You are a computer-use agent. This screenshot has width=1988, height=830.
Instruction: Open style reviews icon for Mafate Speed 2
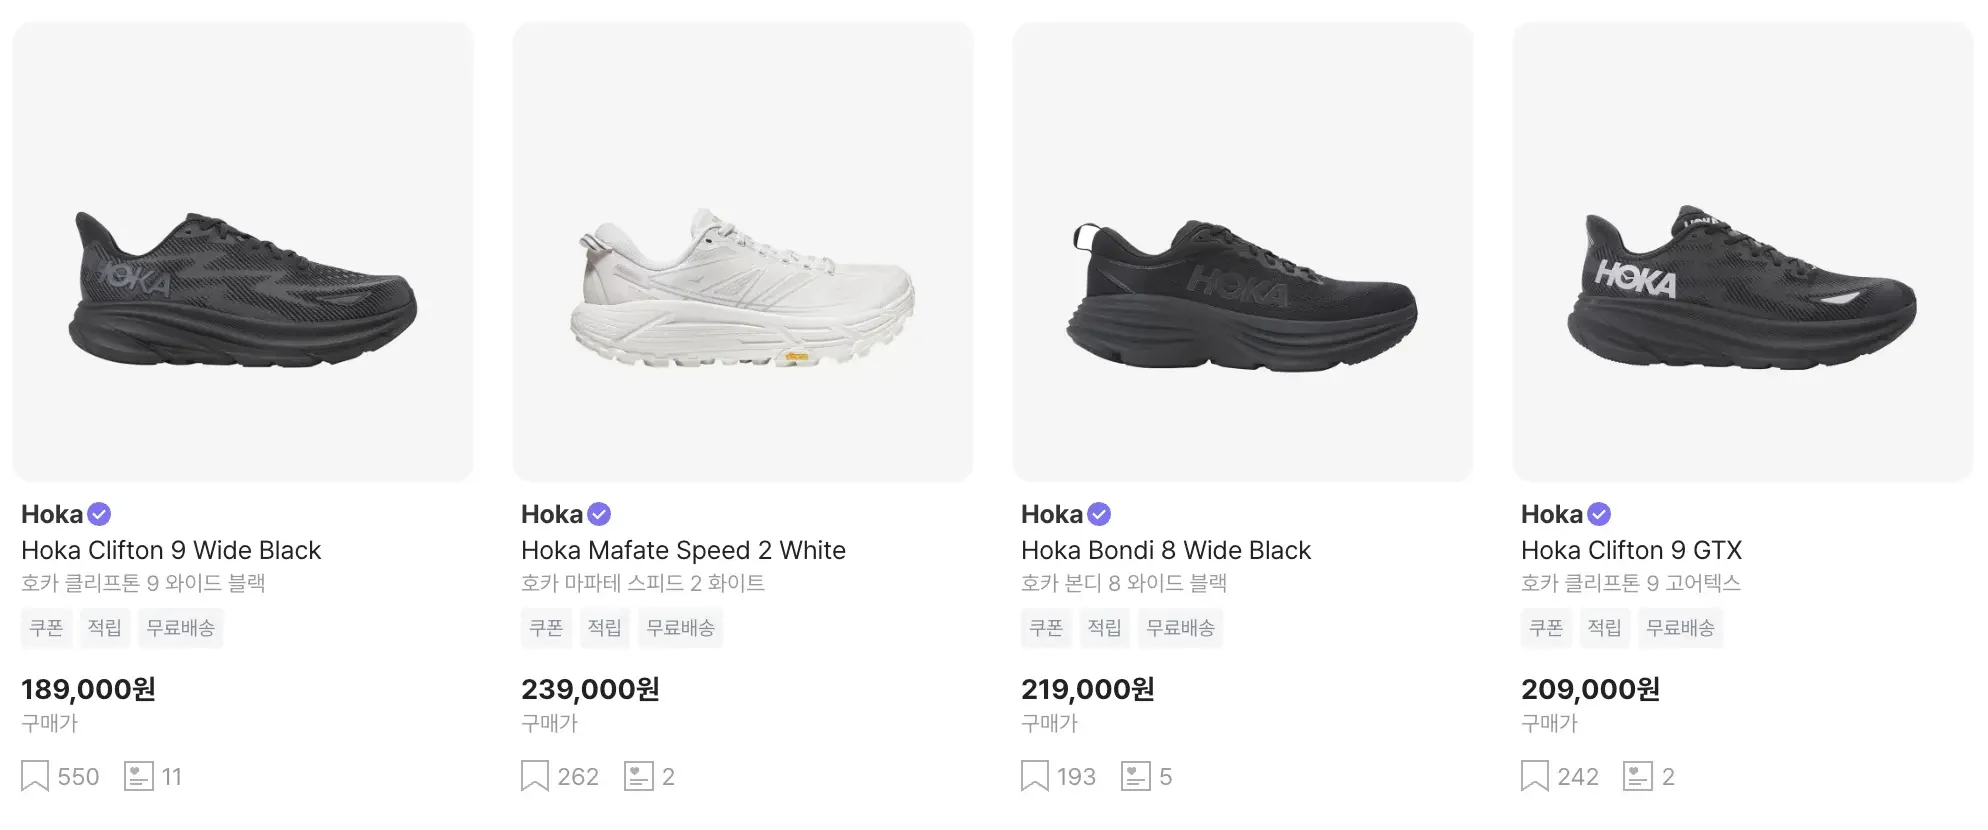click(x=638, y=776)
